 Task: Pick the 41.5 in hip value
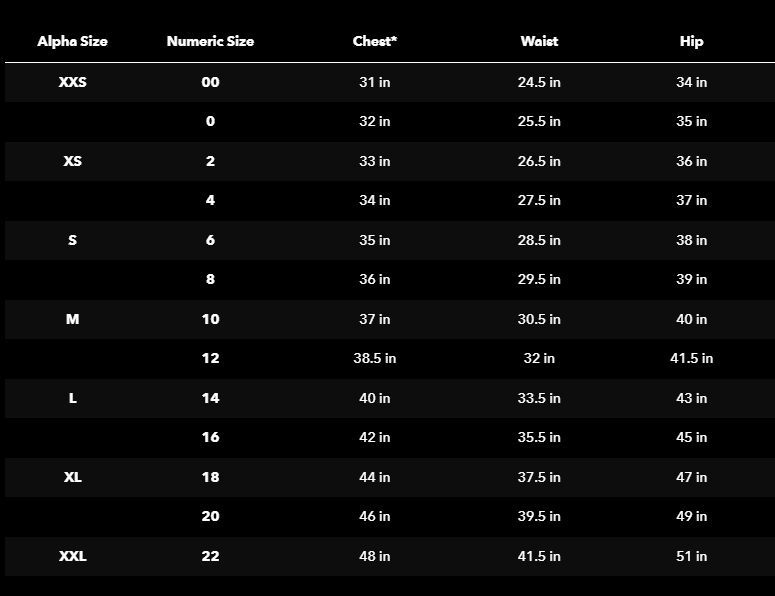coord(691,358)
